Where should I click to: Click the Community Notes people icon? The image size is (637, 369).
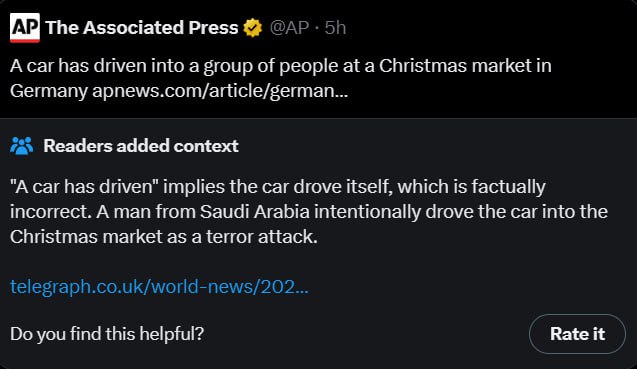coord(22,146)
